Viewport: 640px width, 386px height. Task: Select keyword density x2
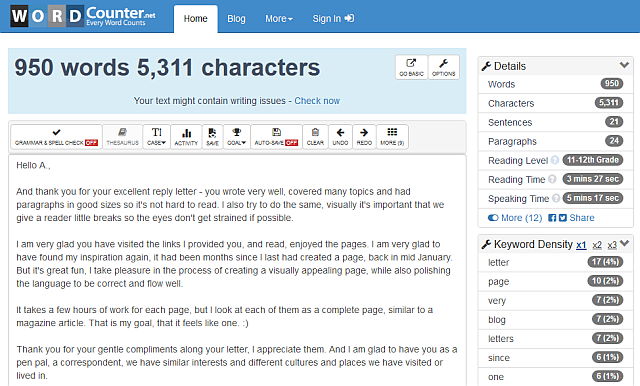point(597,245)
